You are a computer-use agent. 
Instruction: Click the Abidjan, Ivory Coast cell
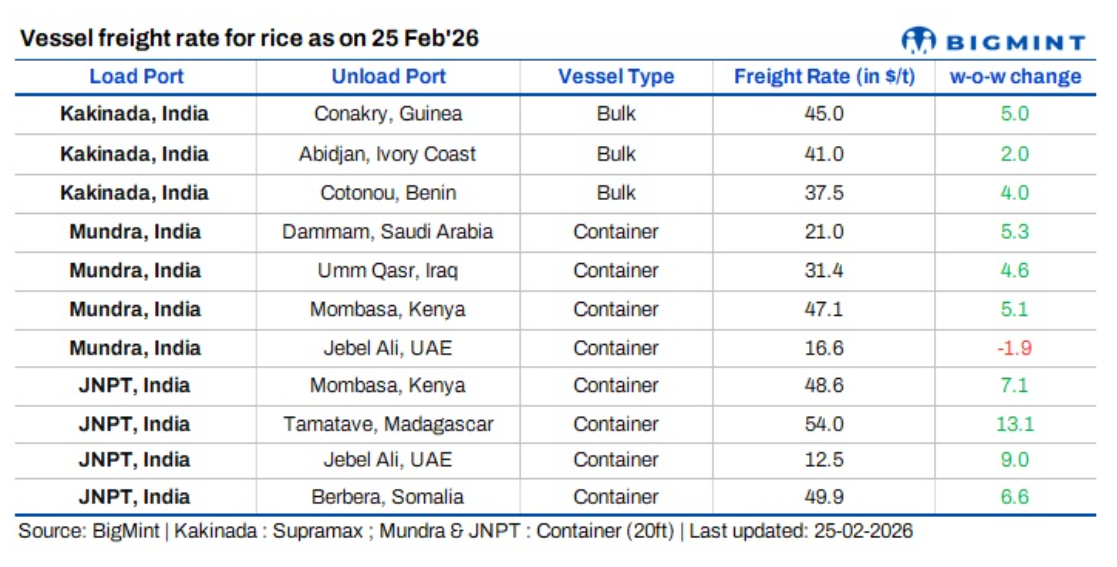coord(388,154)
